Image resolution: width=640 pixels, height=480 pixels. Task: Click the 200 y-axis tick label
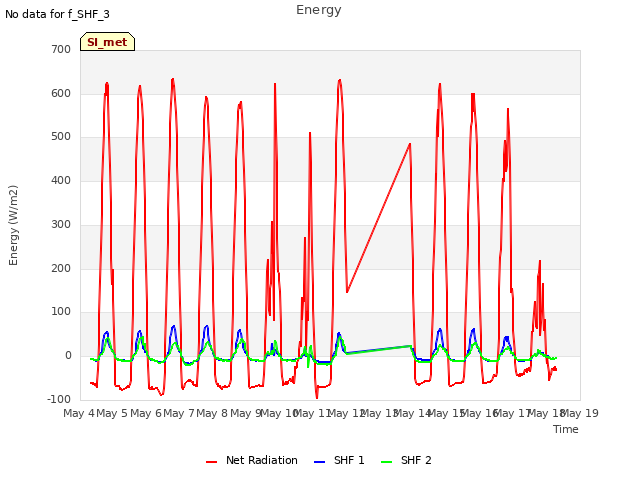61,269
